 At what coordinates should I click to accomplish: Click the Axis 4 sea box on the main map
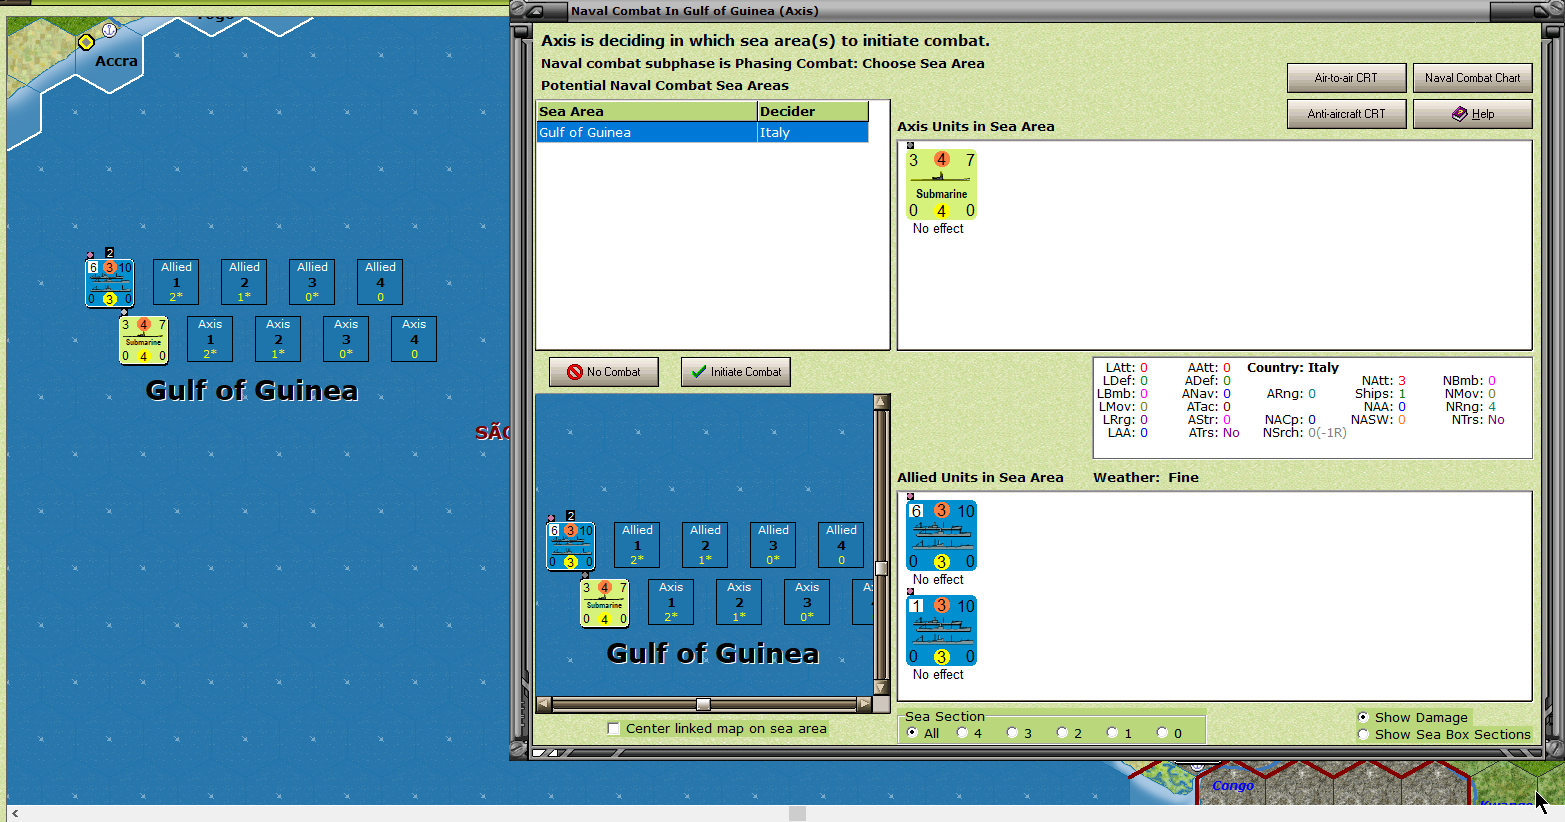pos(414,339)
